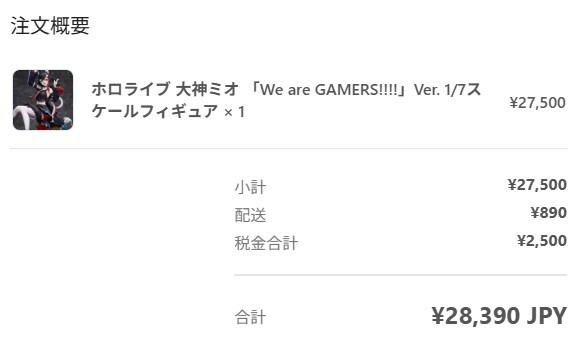Click the divider line below the product row
Viewport: 581px width, 363px height.
pyautogui.click(x=289, y=149)
